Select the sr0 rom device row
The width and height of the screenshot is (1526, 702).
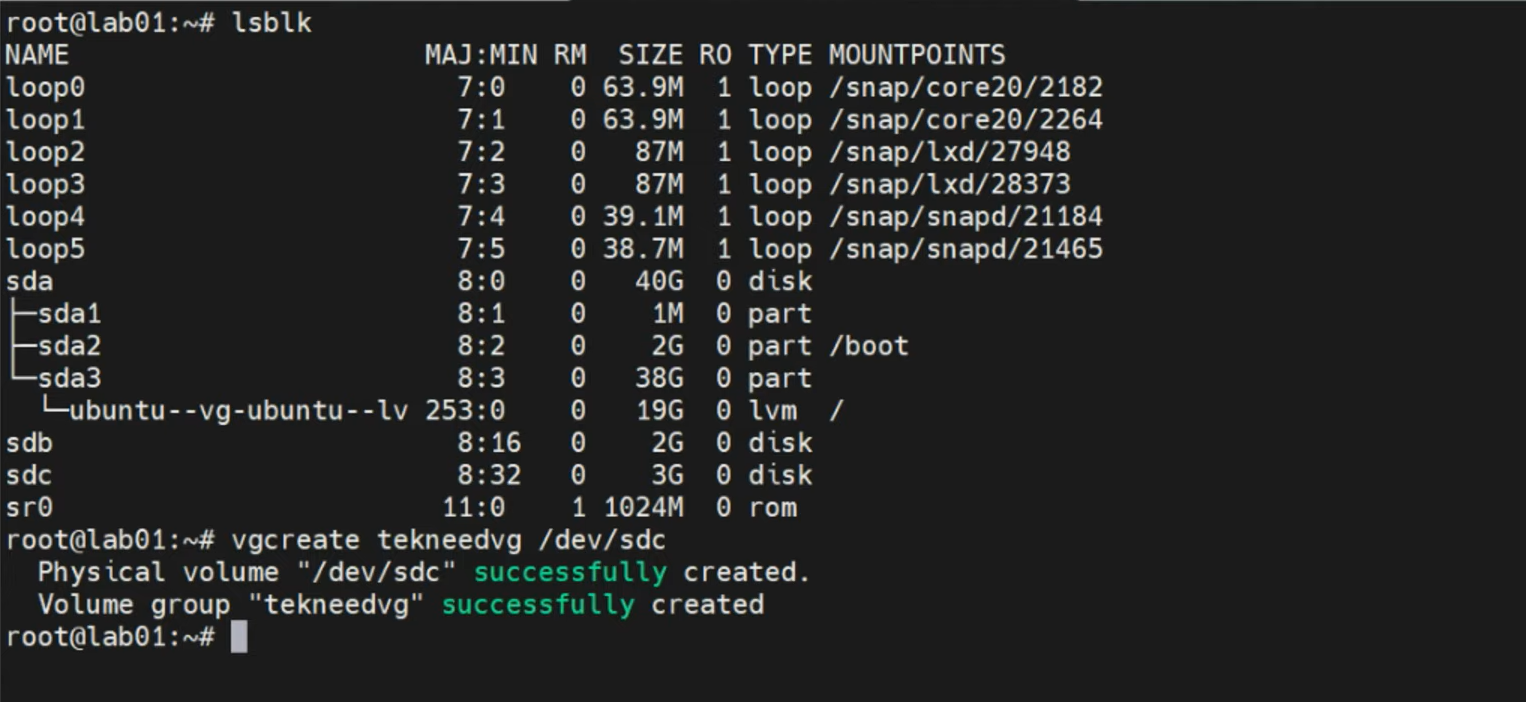click(28, 507)
